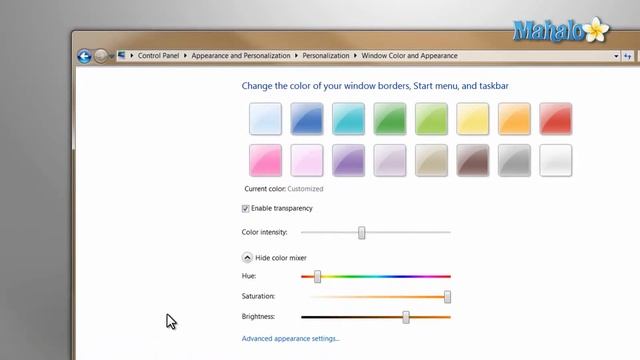
Task: Click the blue Back arrow button
Action: (84, 56)
